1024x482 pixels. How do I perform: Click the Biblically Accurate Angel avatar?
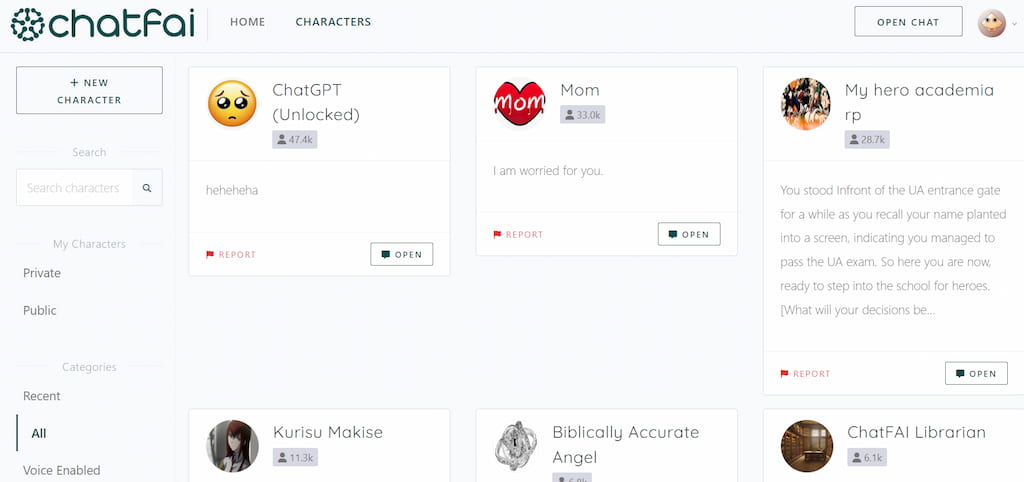(516, 445)
